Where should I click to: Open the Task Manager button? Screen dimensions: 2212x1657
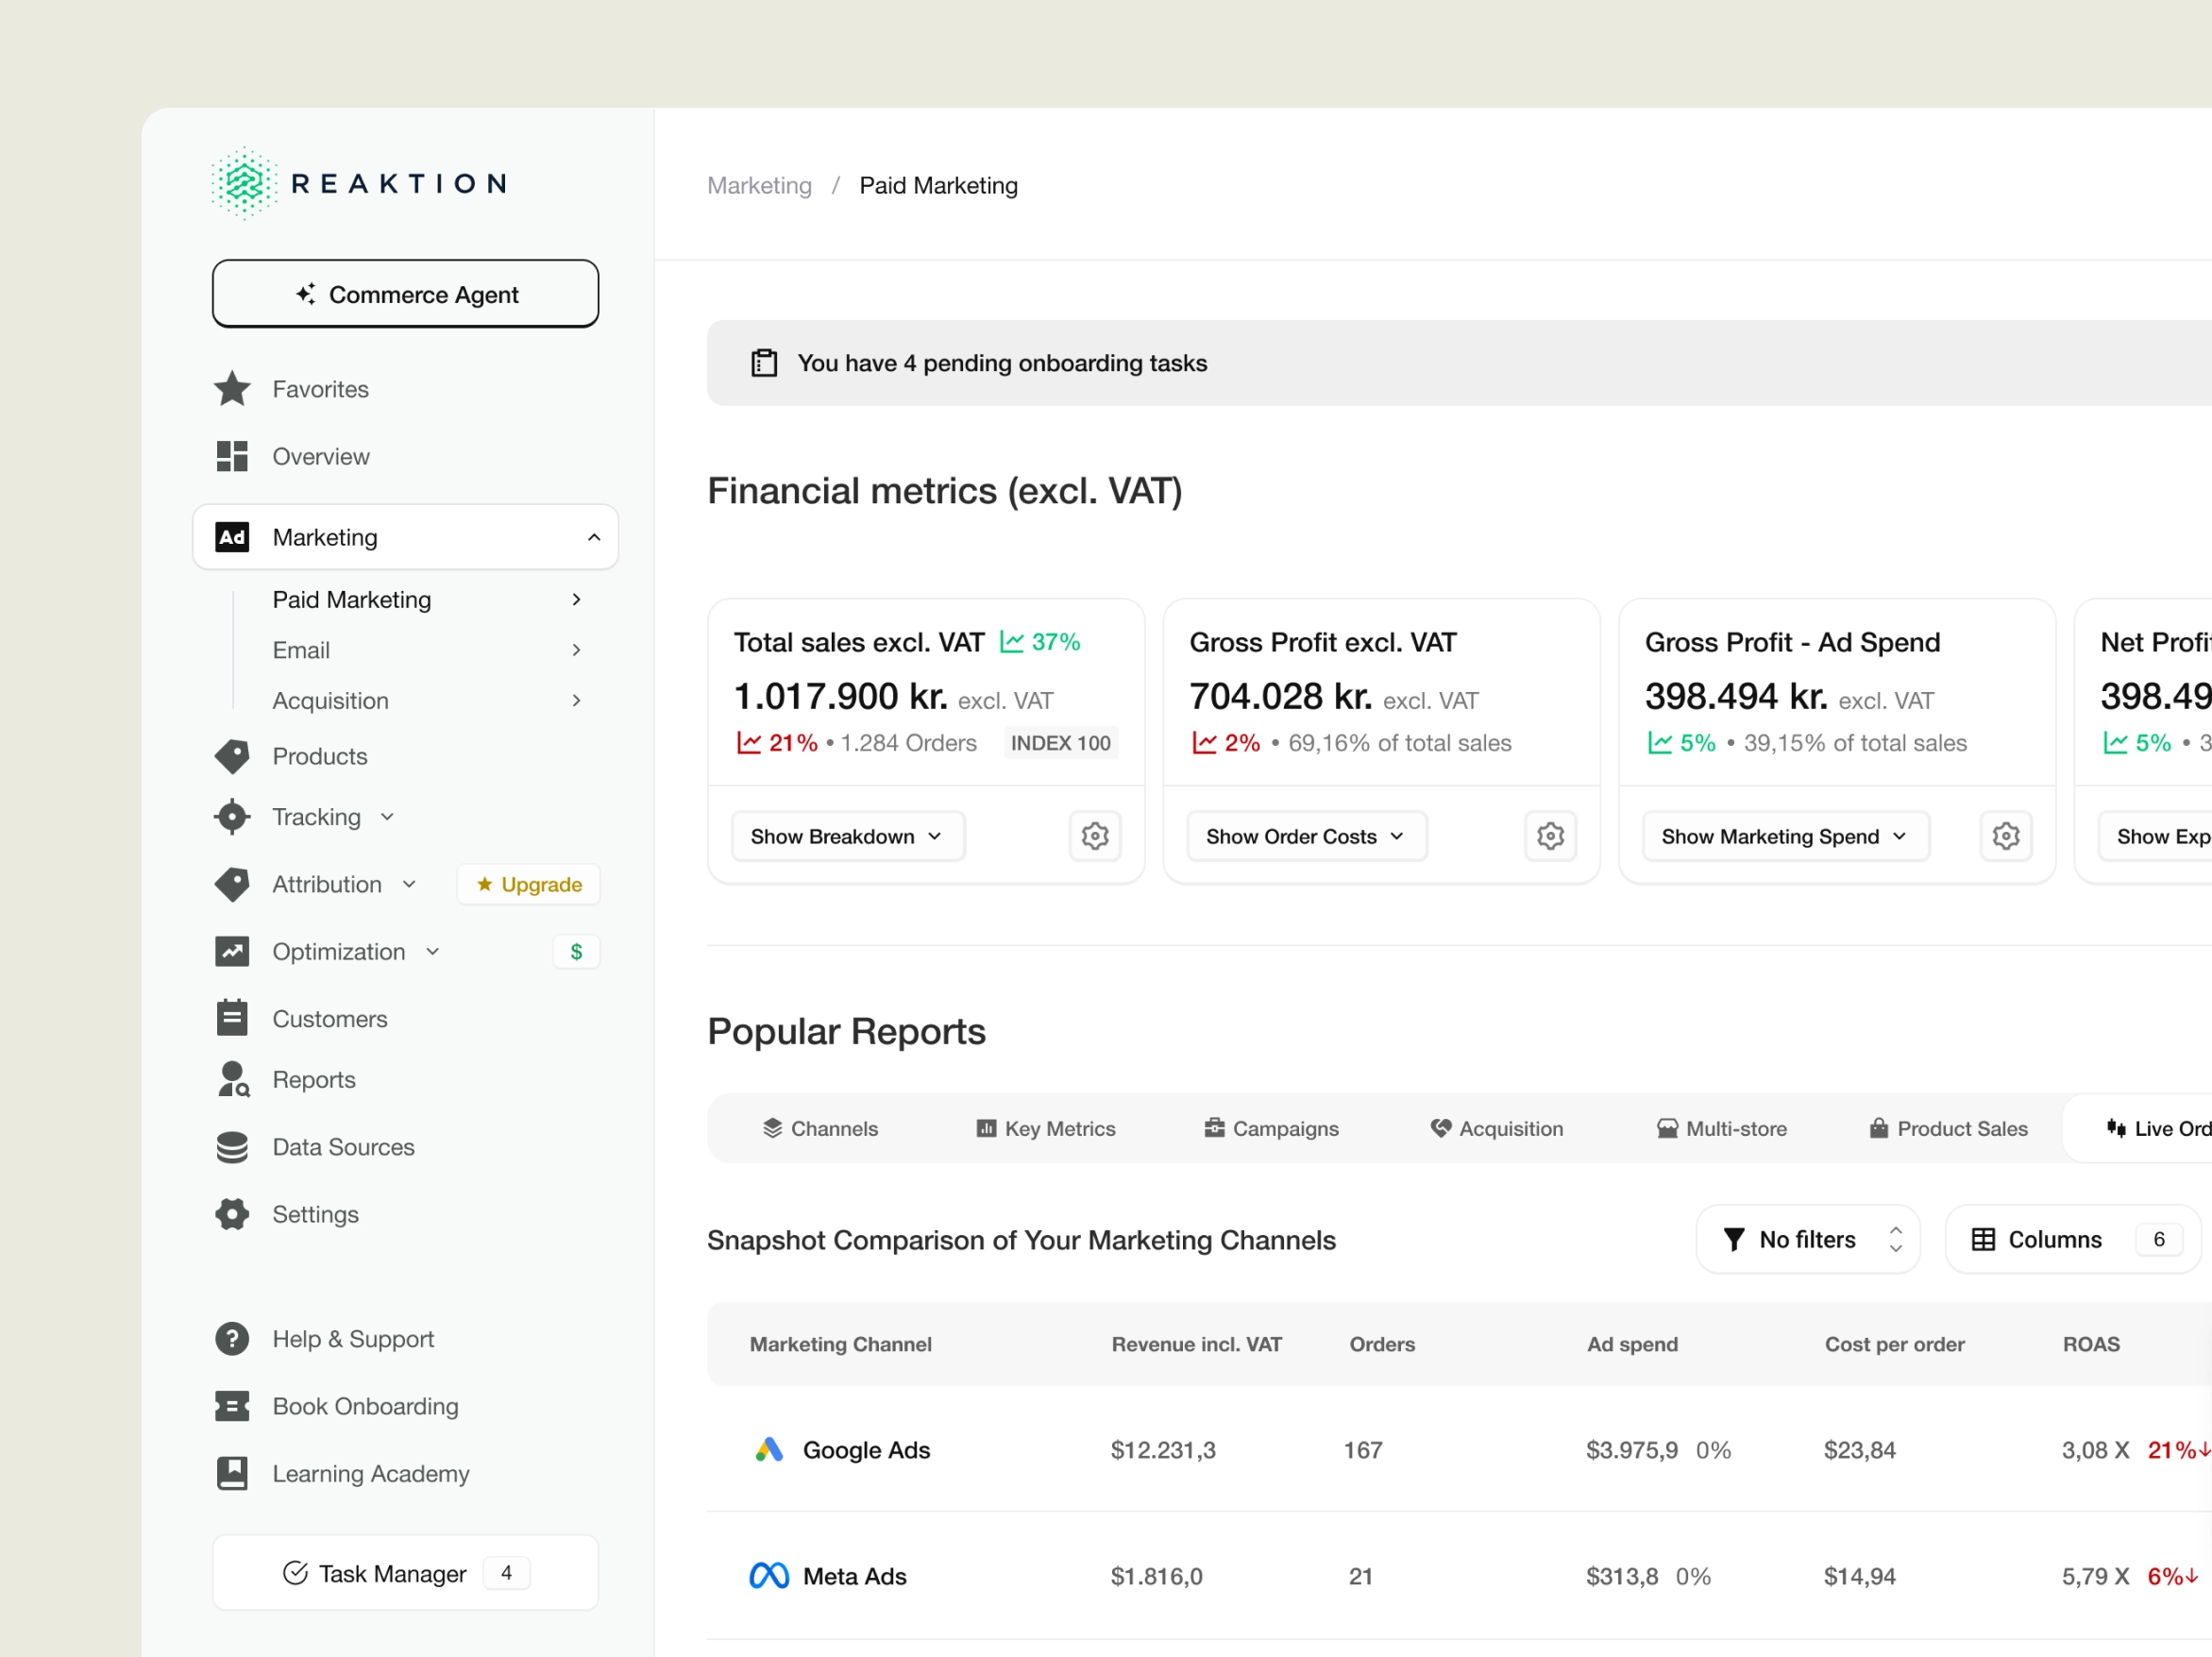coord(405,1573)
